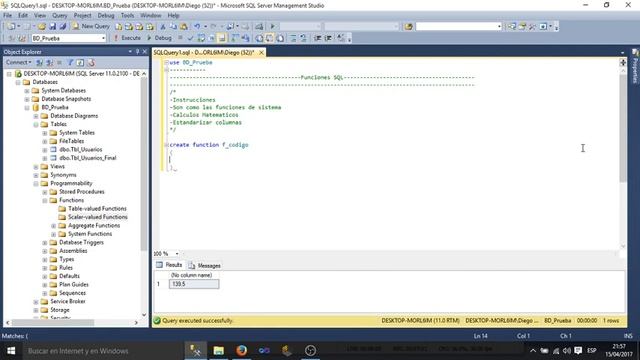
Task: Uncomment selected lines icon
Action: pyautogui.click(x=303, y=38)
